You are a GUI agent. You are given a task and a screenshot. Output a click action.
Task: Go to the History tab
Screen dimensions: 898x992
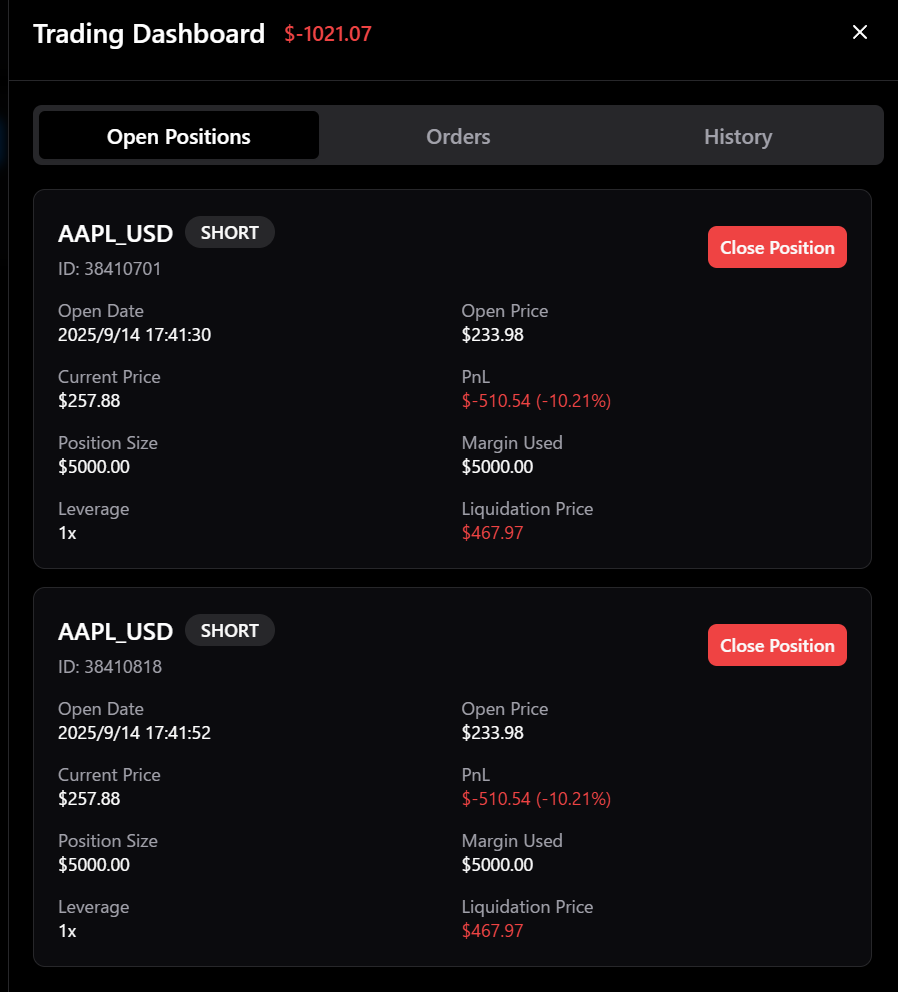pos(737,136)
